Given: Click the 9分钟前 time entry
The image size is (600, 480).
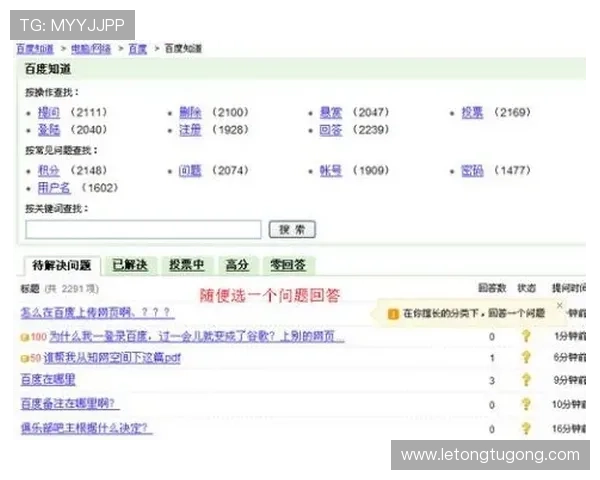Looking at the screenshot, I should point(570,380).
